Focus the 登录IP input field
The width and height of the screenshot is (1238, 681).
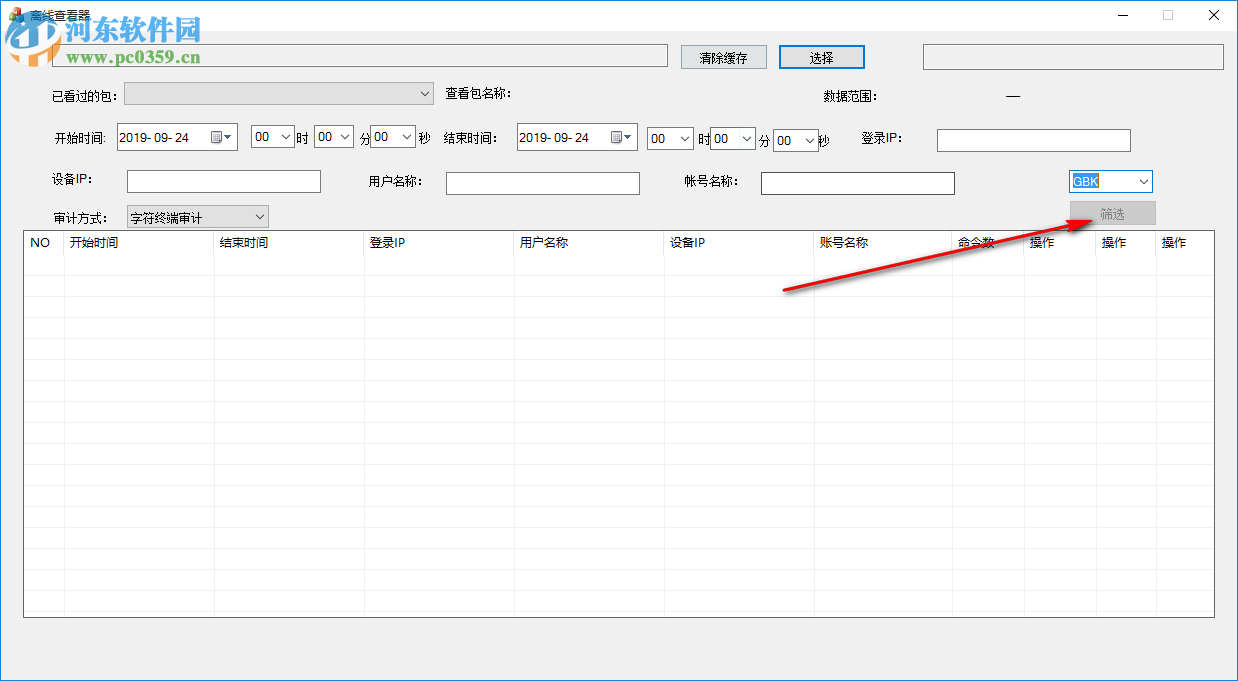pyautogui.click(x=1034, y=140)
